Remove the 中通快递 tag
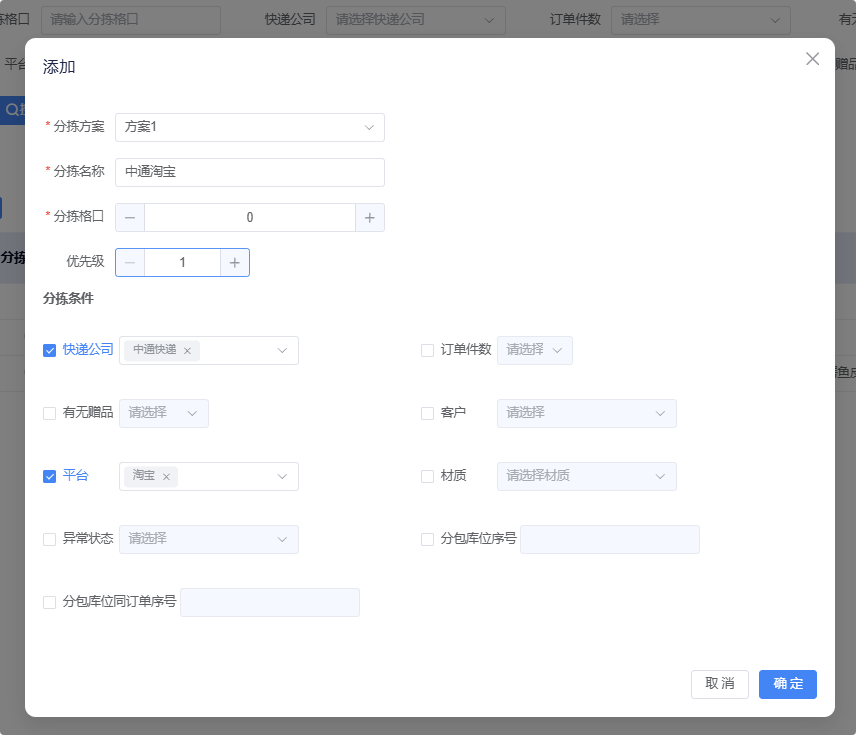 pos(187,351)
